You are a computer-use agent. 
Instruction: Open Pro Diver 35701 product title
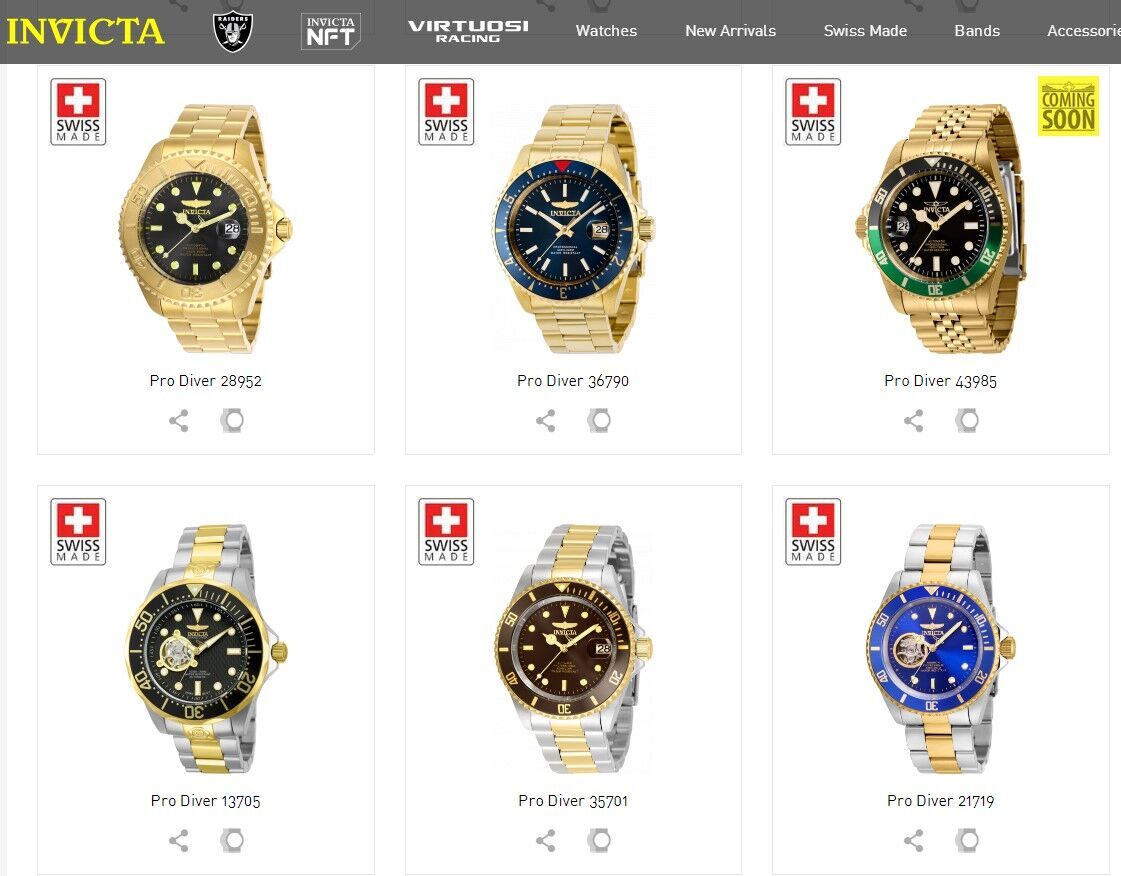click(x=573, y=801)
